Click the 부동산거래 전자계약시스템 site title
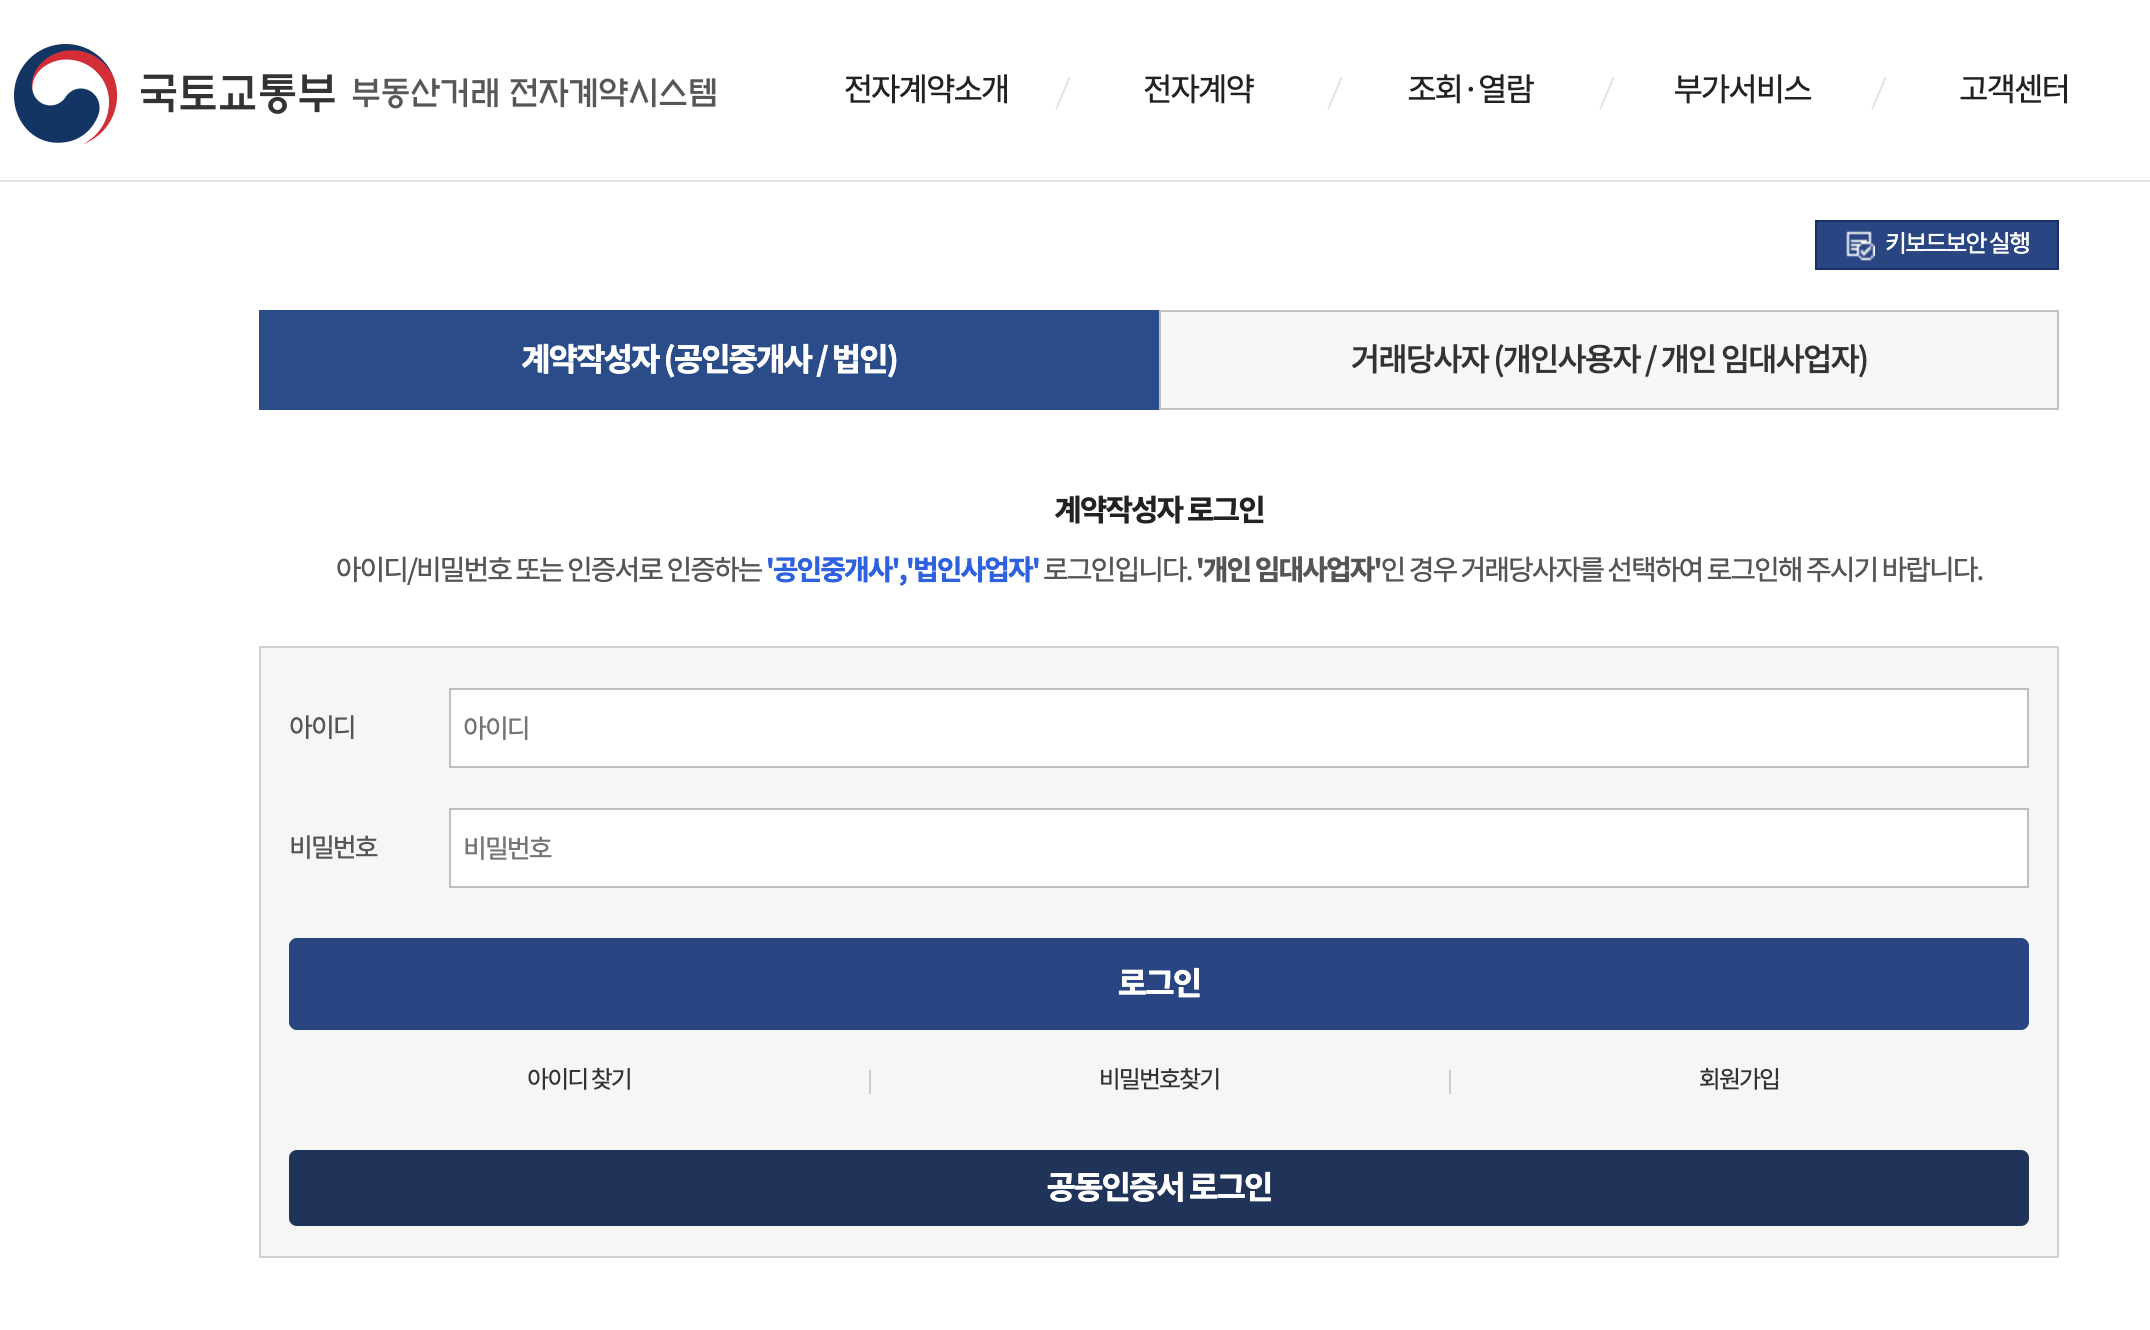Viewport: 2150px width, 1330px height. (x=539, y=93)
